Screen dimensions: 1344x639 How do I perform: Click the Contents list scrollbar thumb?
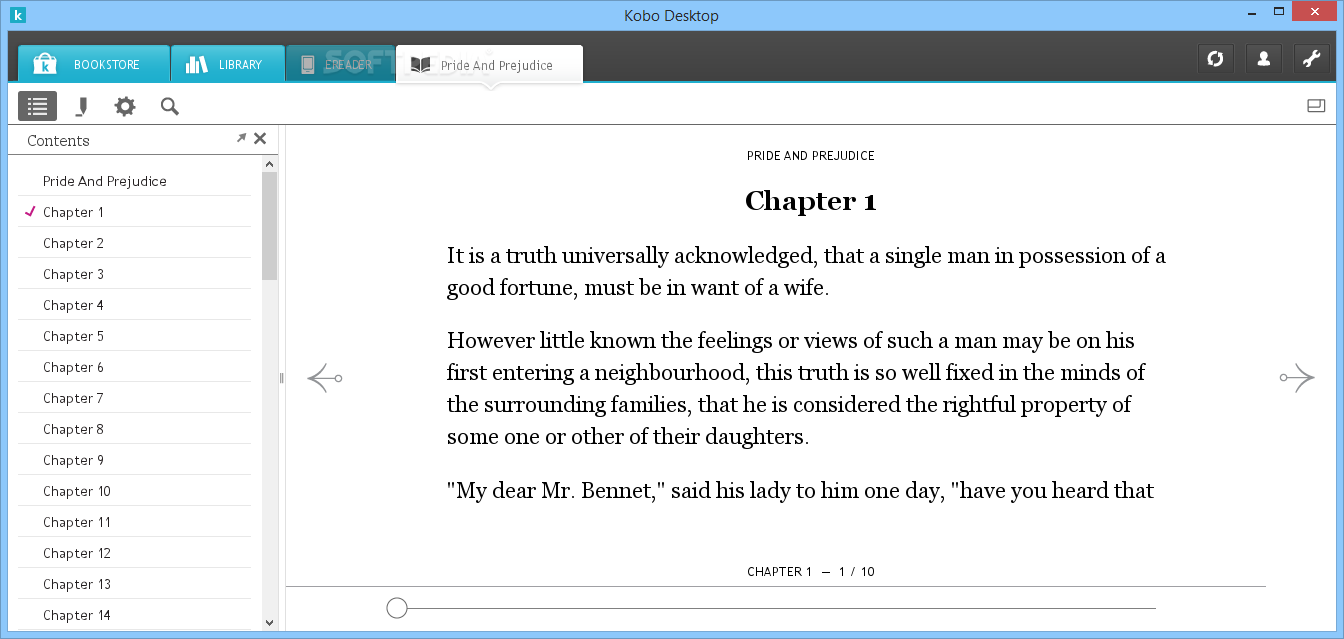pyautogui.click(x=270, y=225)
